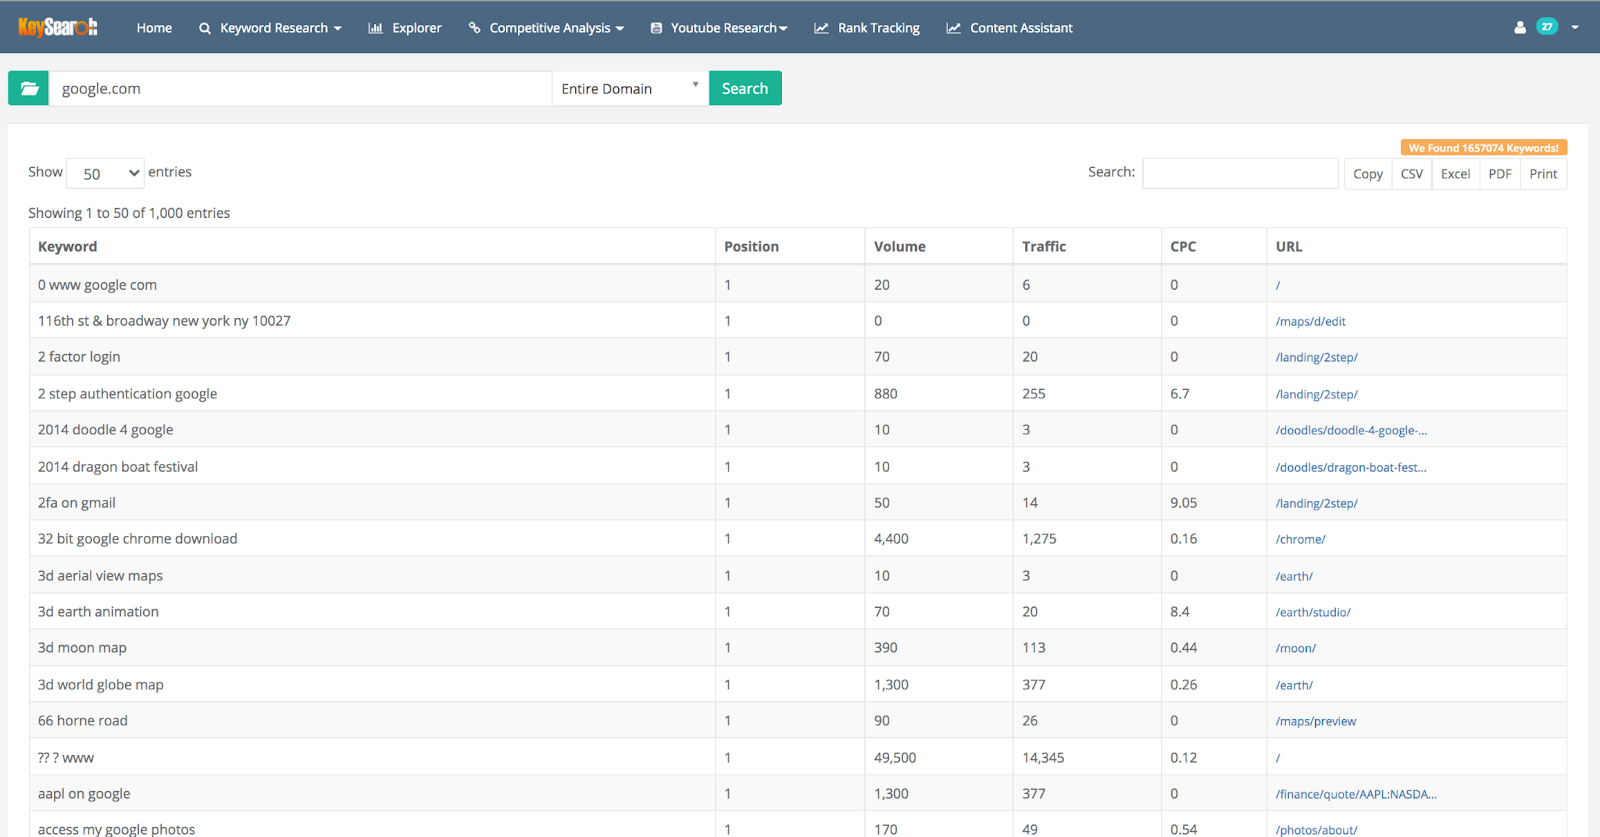
Task: Select keyword '0 www google com'
Action: point(97,285)
